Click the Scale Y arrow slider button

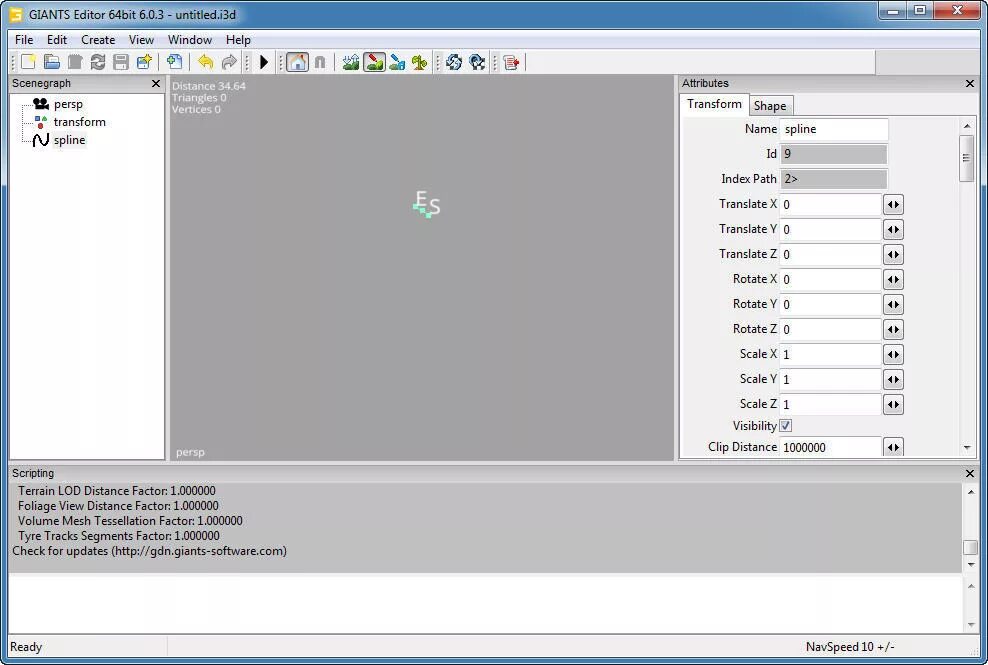pyautogui.click(x=893, y=379)
